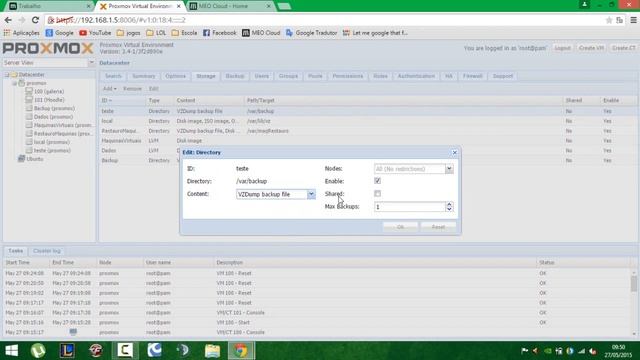Select the local storage row in table
The width and height of the screenshot is (640, 360).
[367, 121]
